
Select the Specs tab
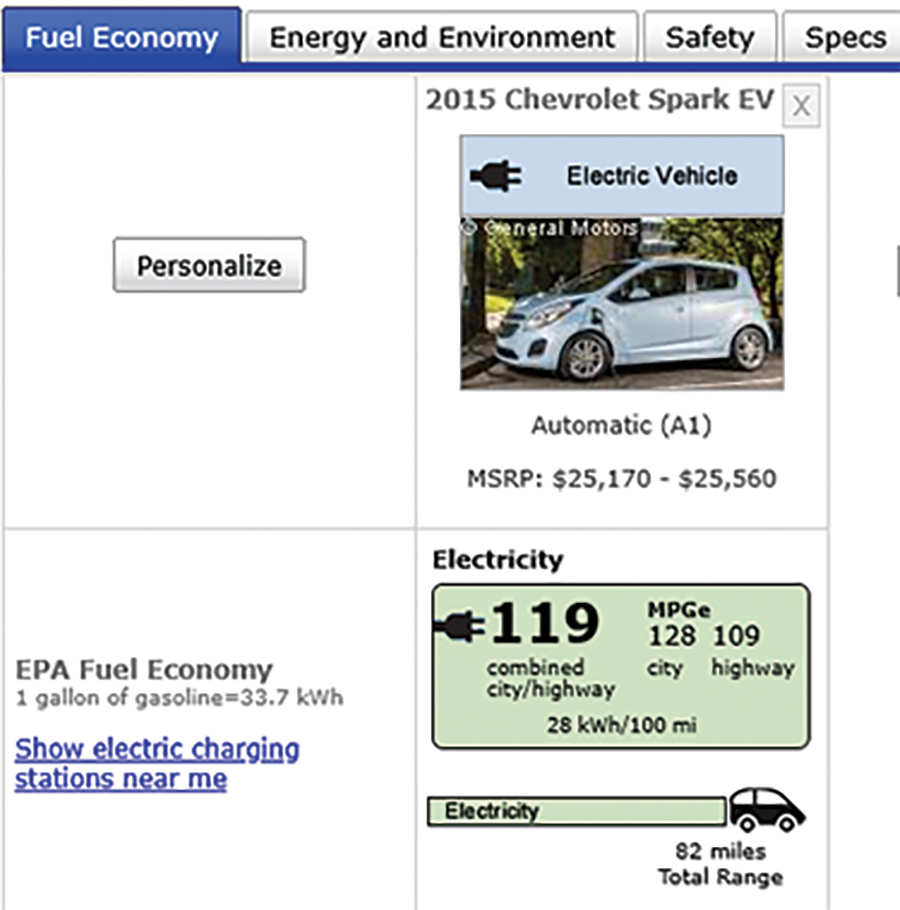pos(845,36)
